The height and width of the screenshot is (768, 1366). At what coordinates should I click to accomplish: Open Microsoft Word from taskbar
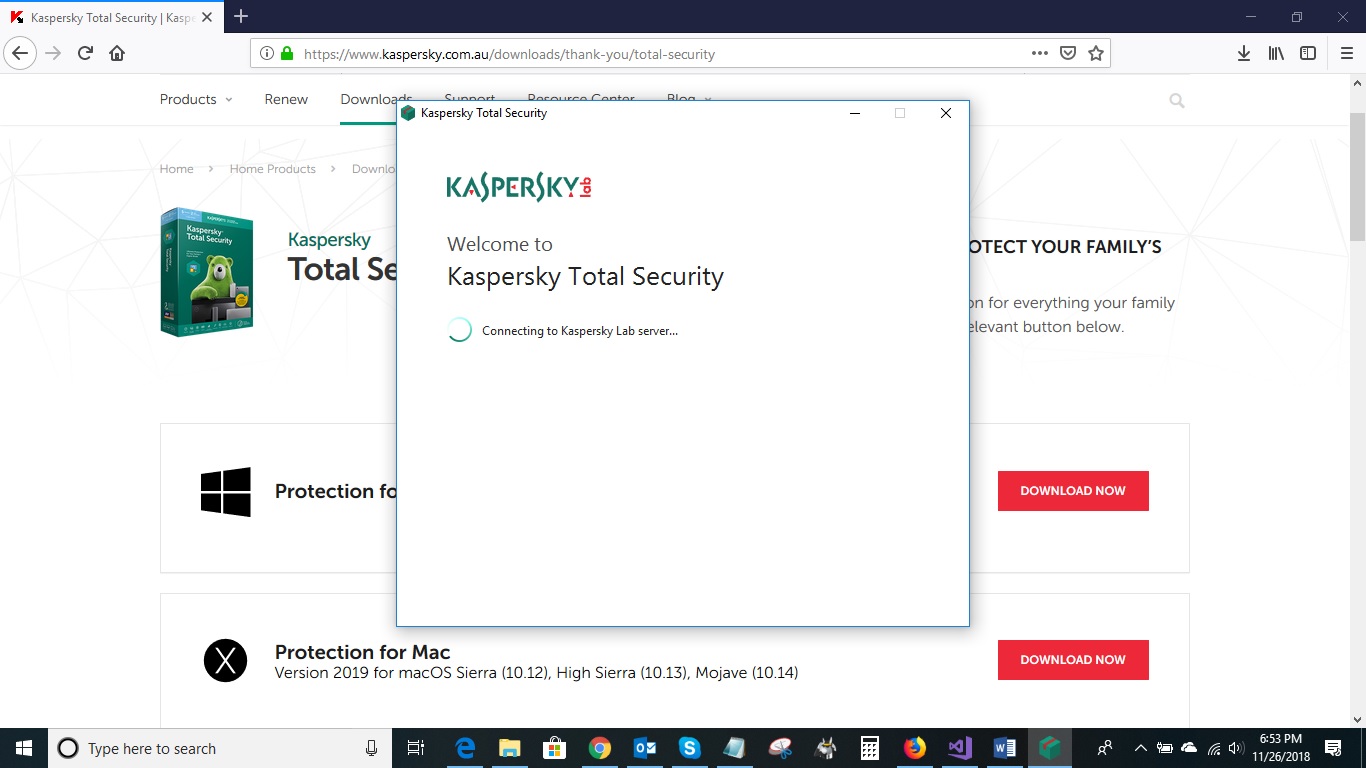coord(1005,748)
